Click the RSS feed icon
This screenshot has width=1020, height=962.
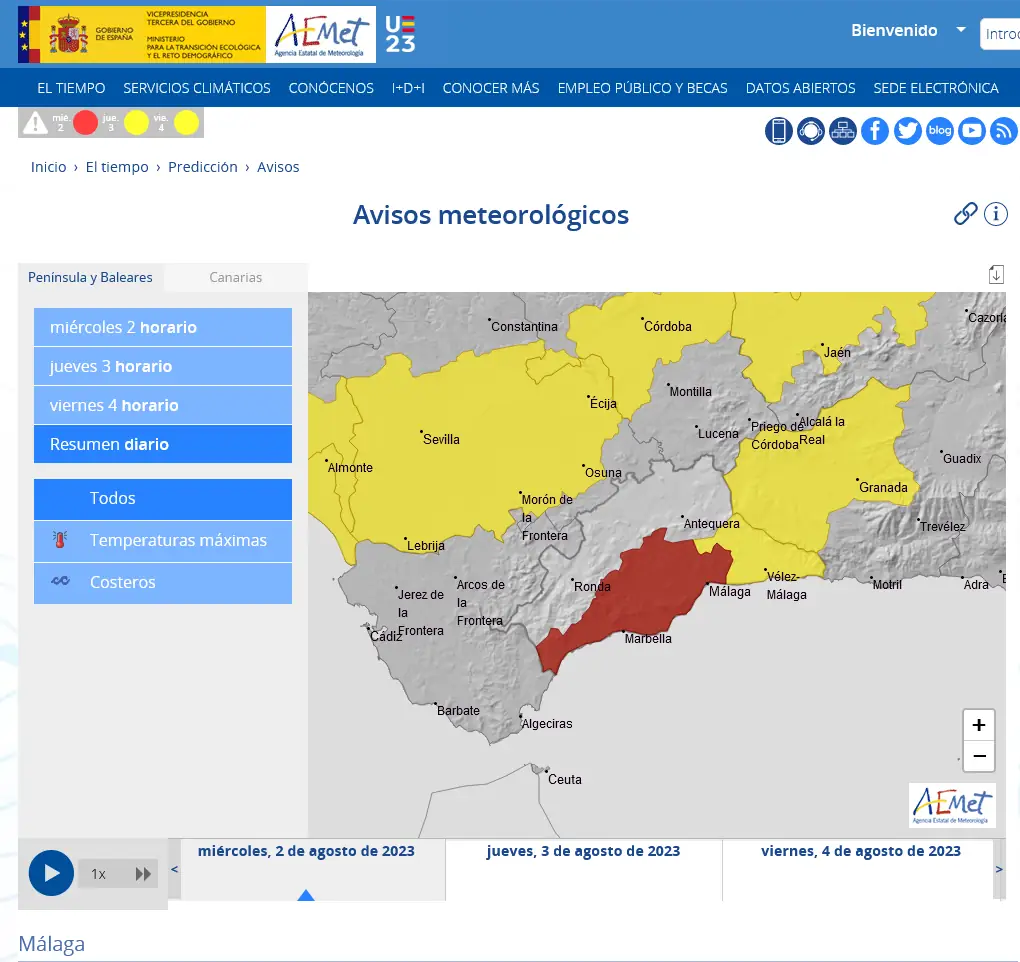click(1003, 131)
